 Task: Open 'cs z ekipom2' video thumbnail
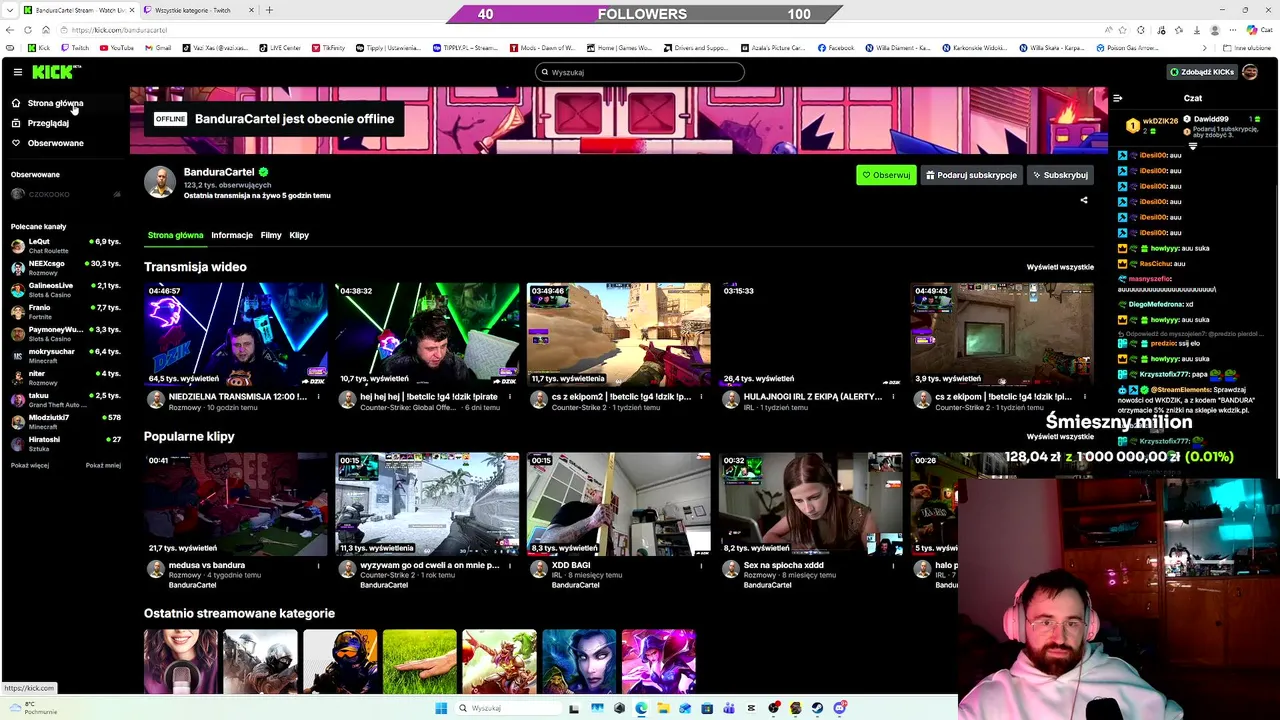[x=619, y=334]
